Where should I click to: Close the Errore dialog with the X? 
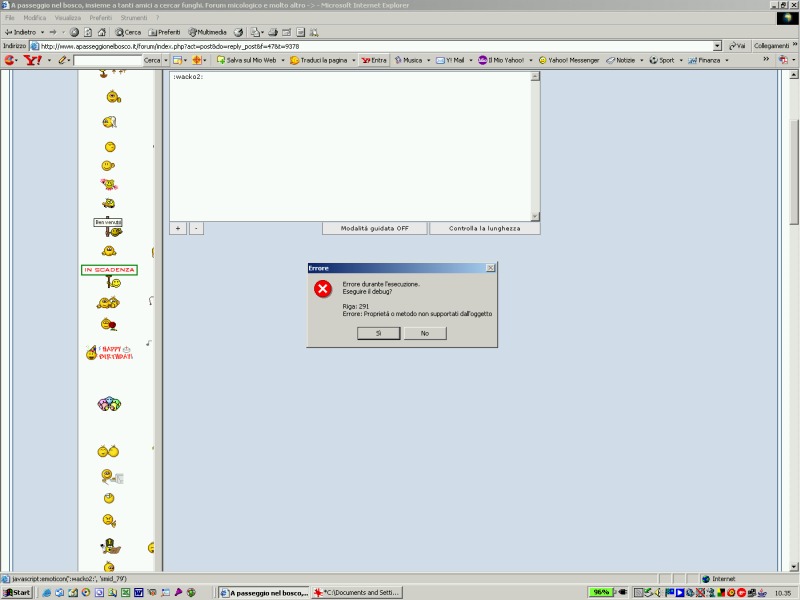point(490,268)
